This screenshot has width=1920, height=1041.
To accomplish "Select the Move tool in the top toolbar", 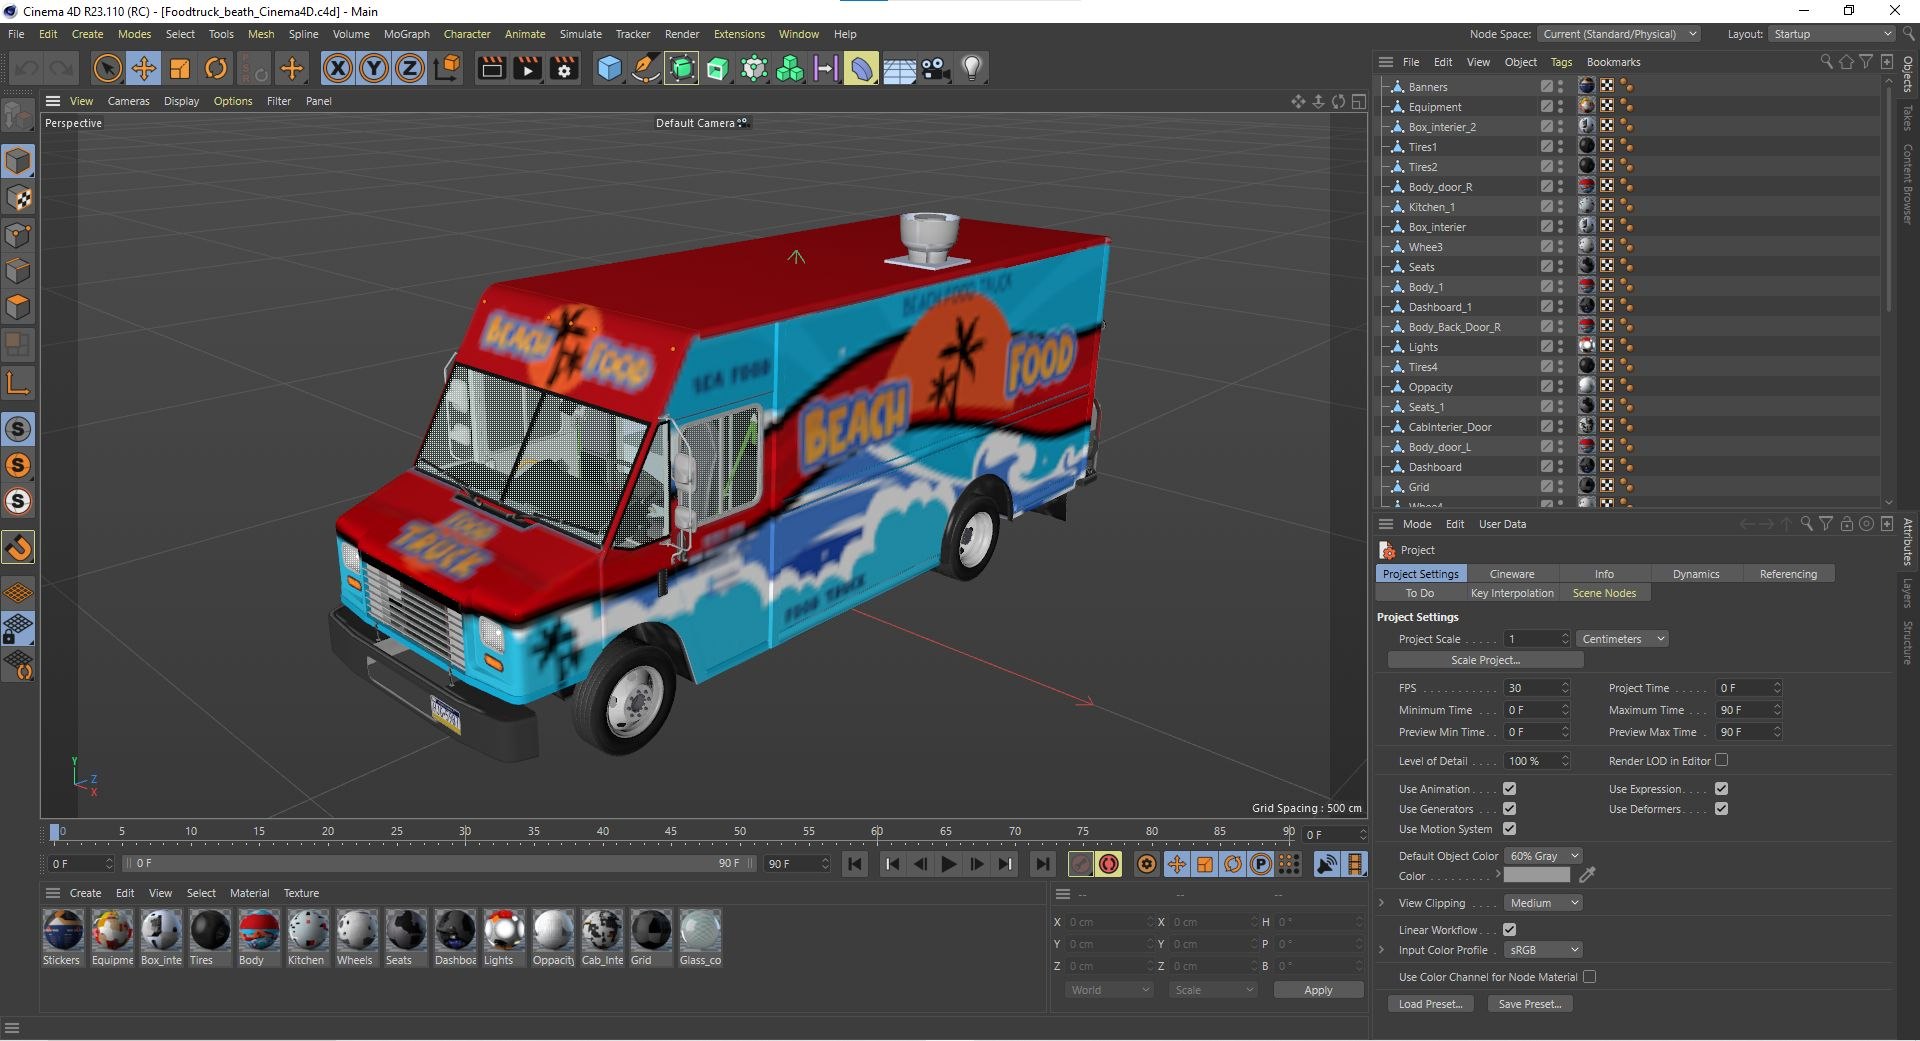I will click(x=144, y=68).
